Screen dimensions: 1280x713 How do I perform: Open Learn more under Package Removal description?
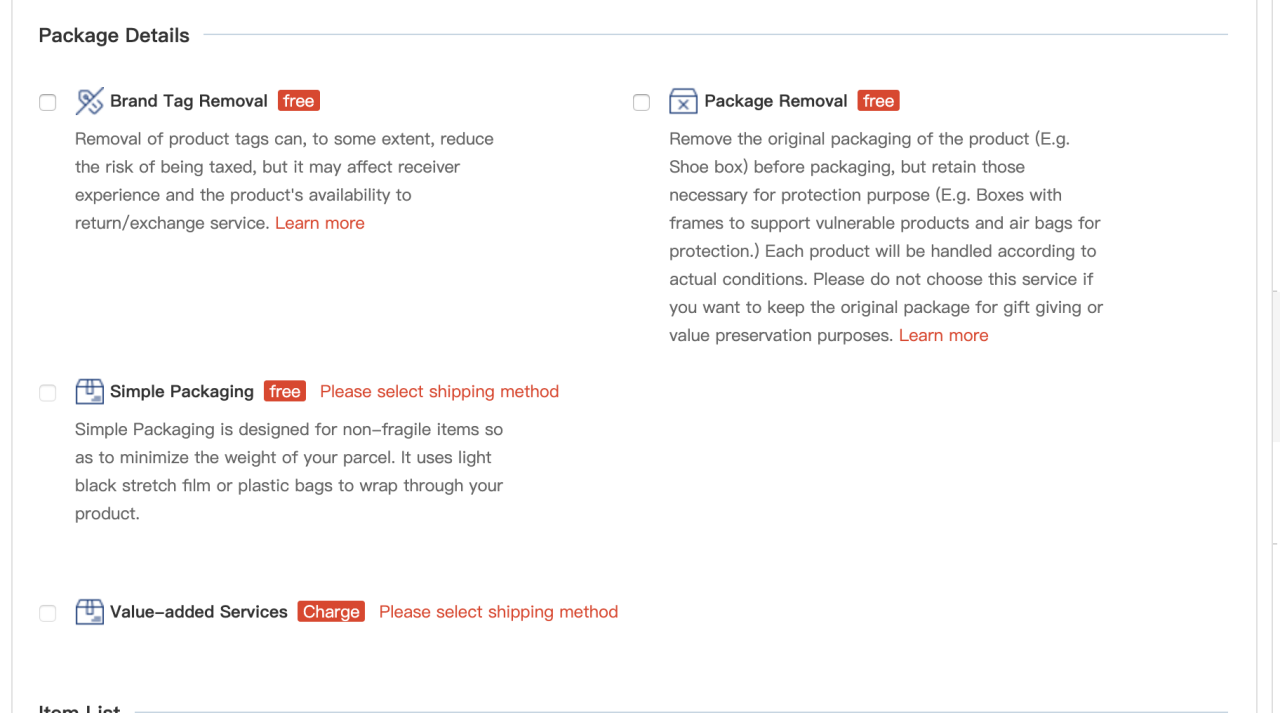coord(943,335)
